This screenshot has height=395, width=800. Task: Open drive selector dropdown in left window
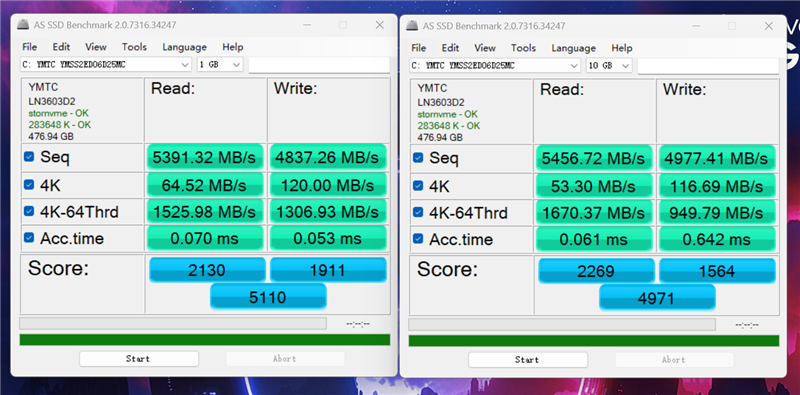pos(106,65)
